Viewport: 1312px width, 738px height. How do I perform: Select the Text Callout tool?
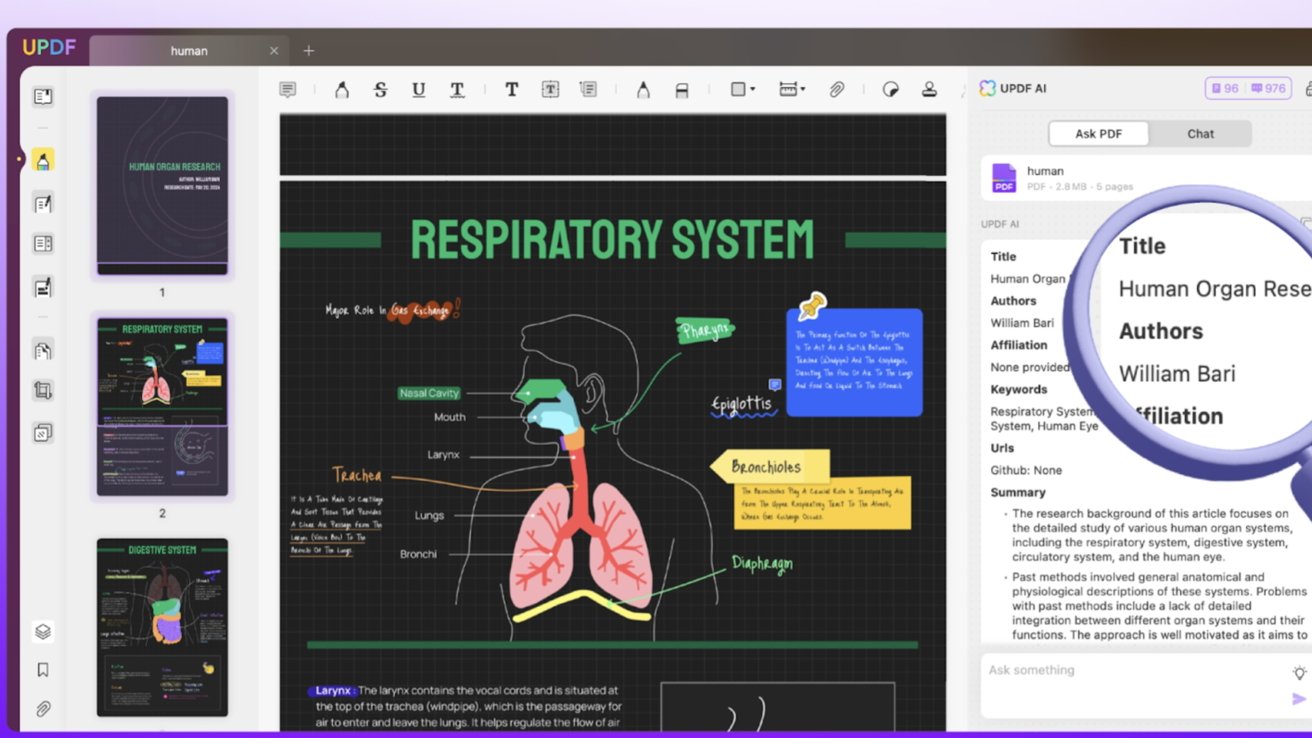point(588,90)
